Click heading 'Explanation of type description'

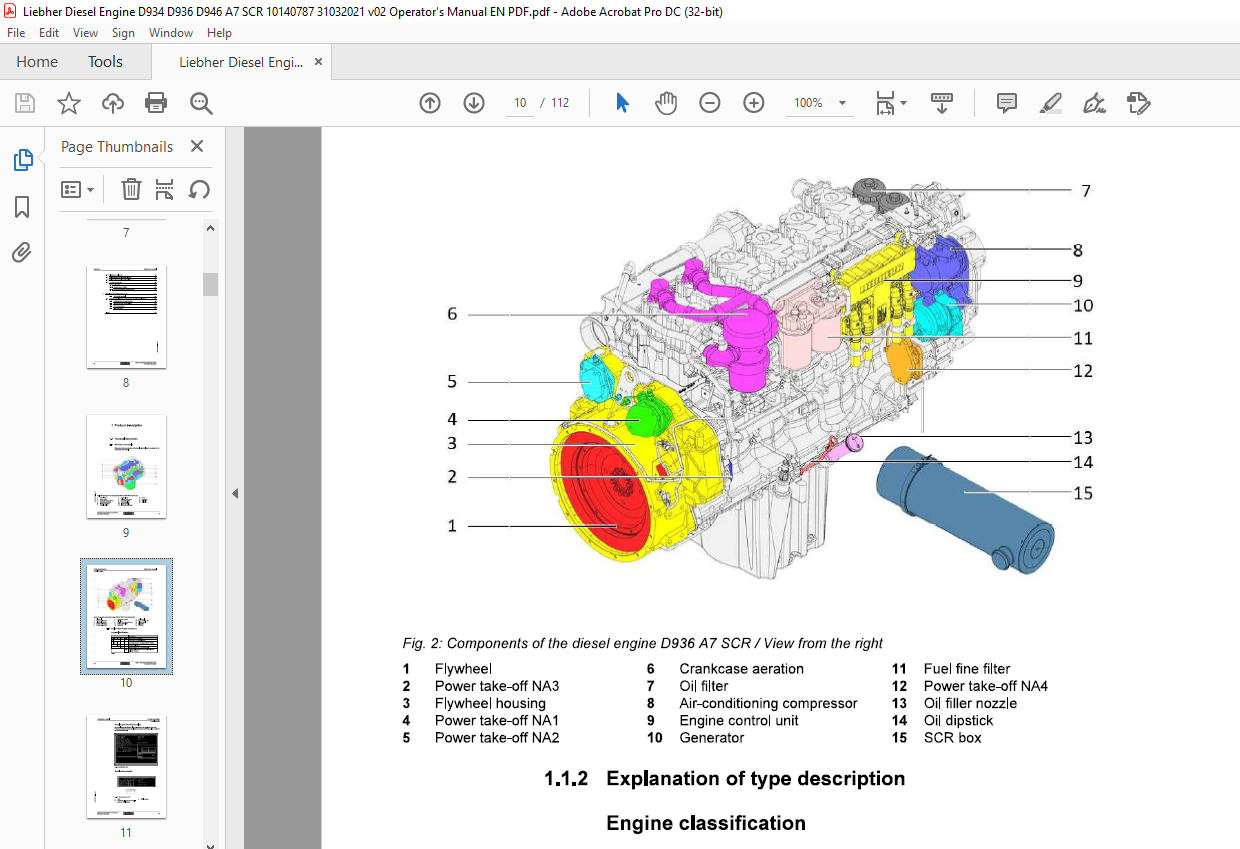click(x=756, y=778)
